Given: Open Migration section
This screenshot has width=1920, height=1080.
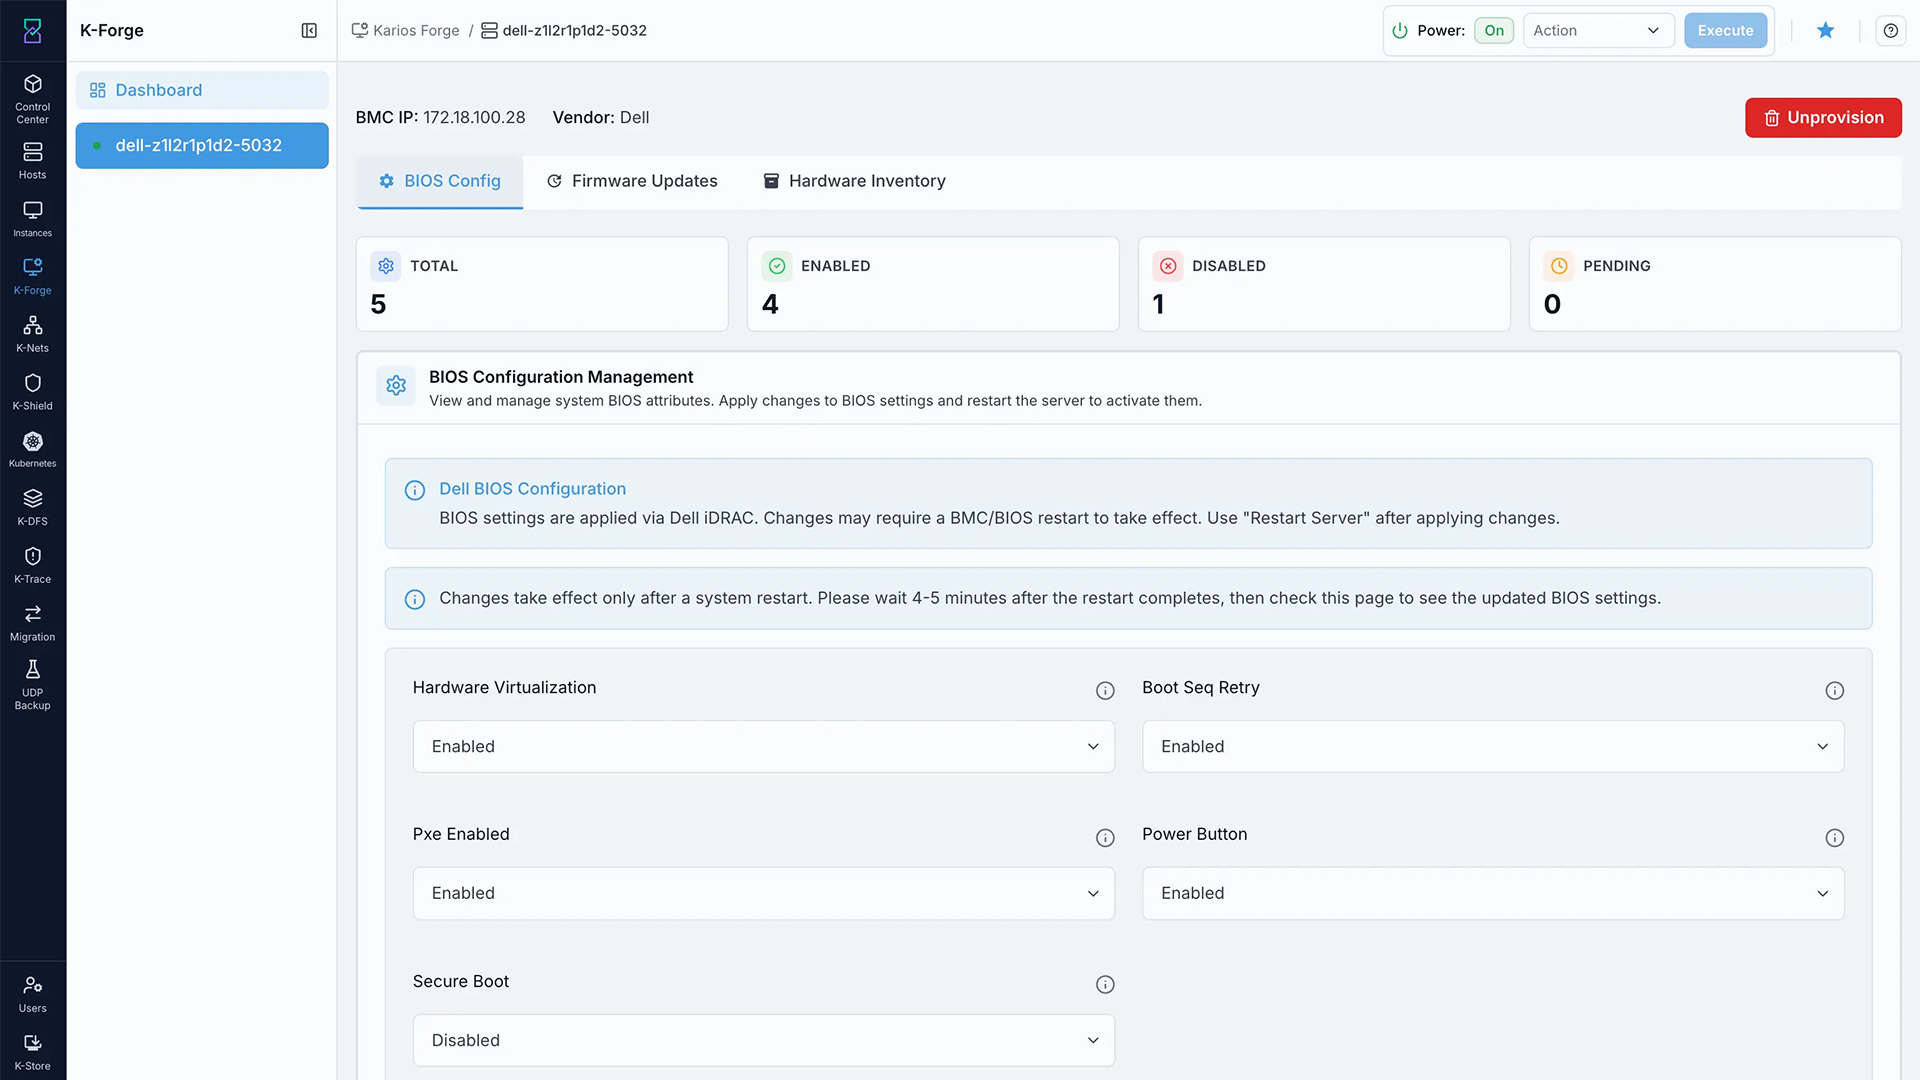Looking at the screenshot, I should pyautogui.click(x=33, y=623).
